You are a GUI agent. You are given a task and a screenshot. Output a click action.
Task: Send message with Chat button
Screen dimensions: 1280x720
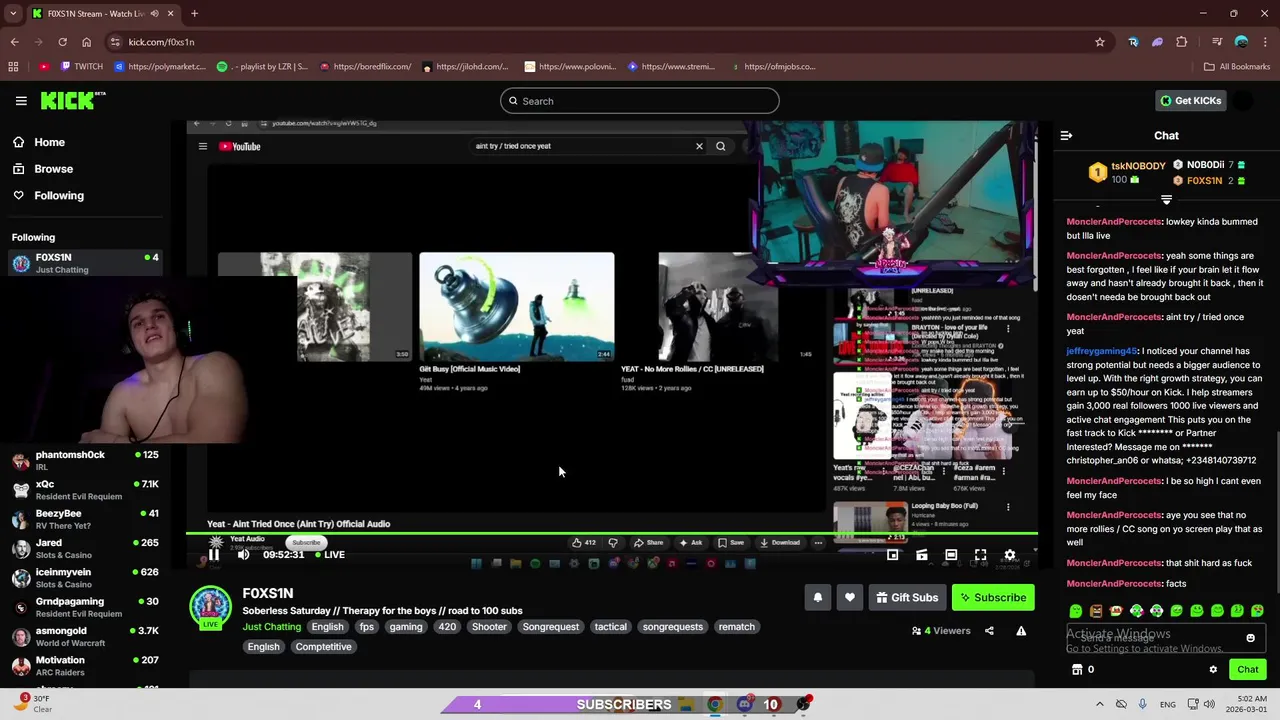click(1247, 670)
